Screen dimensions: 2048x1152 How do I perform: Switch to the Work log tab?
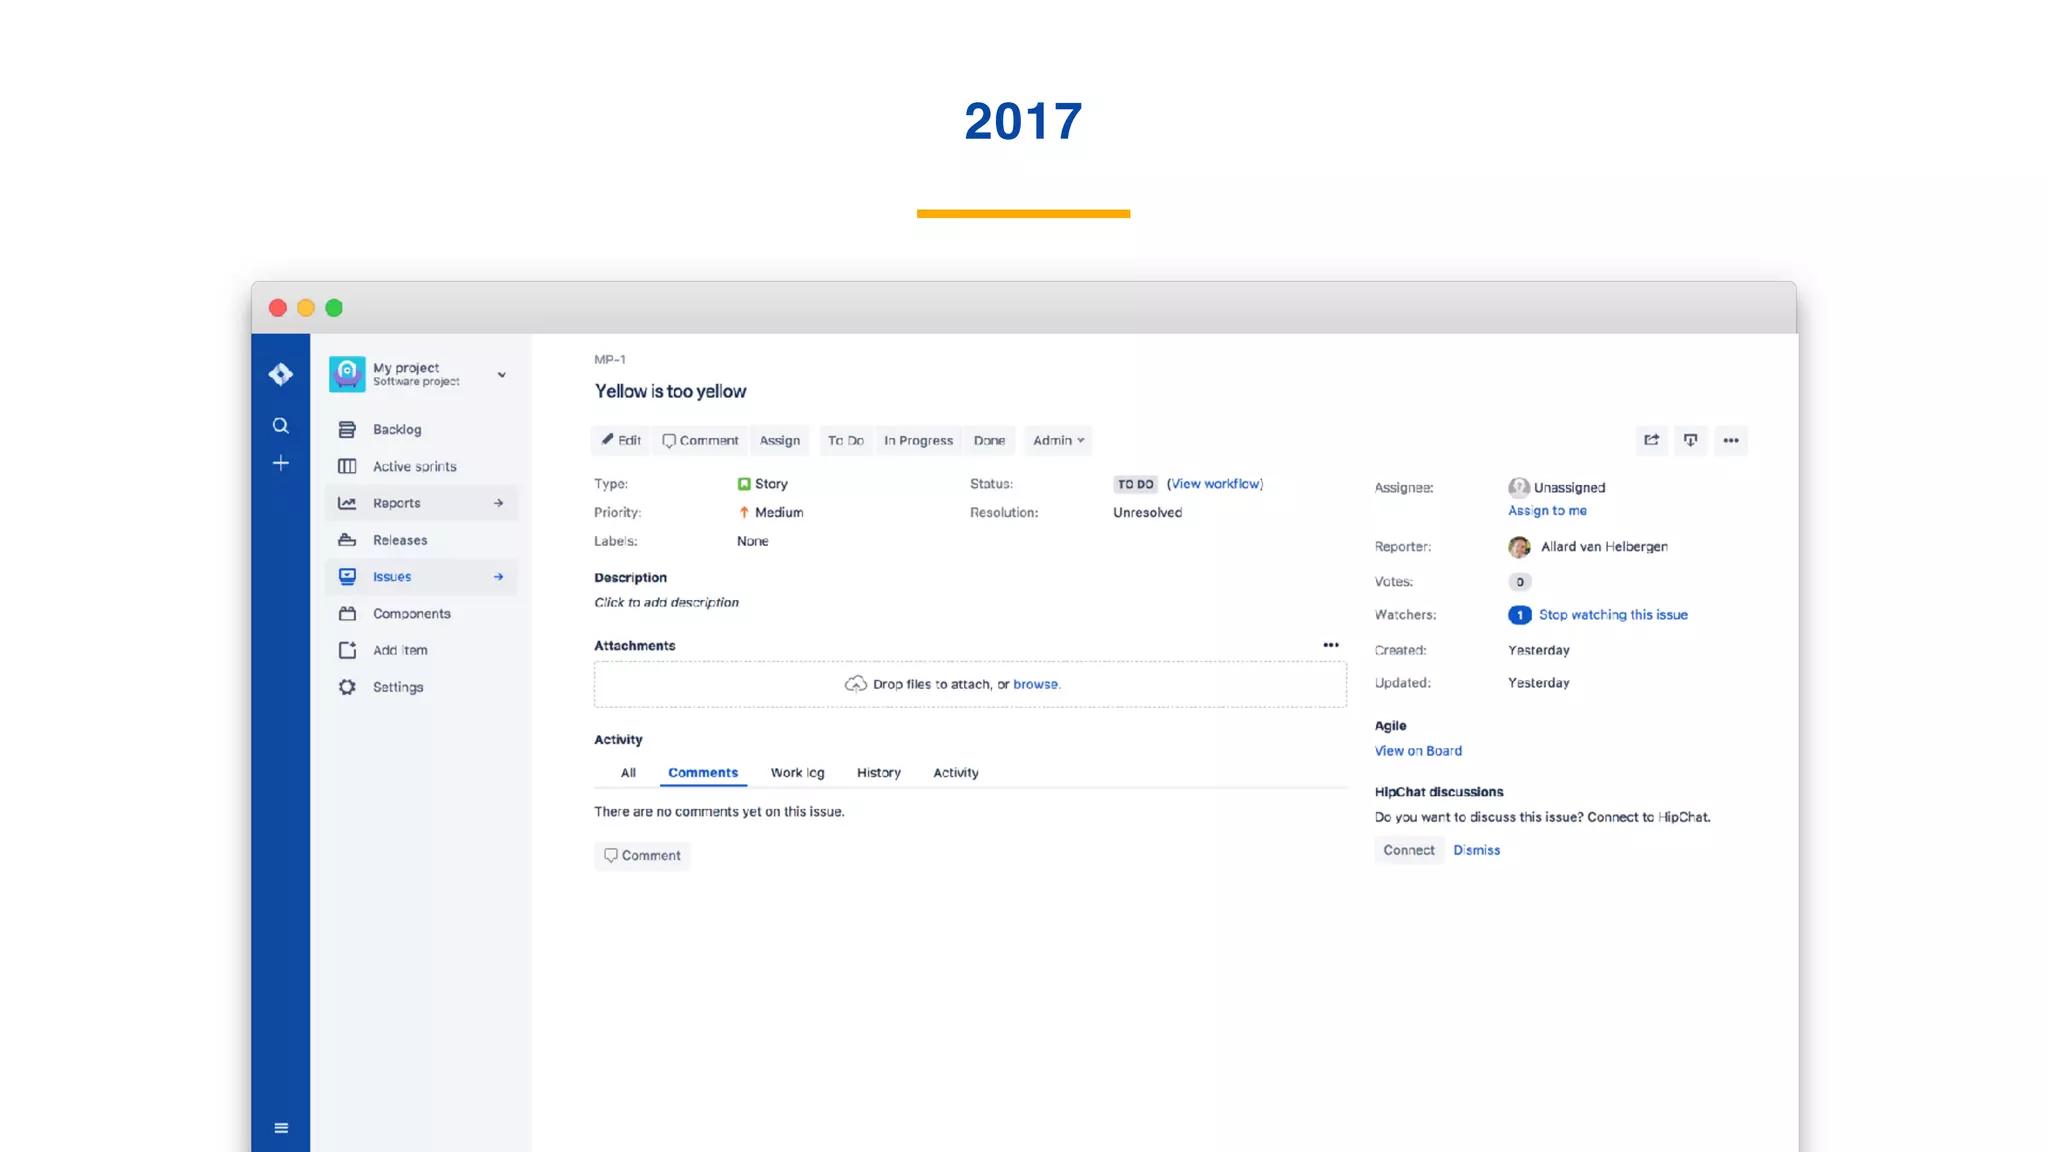[797, 773]
